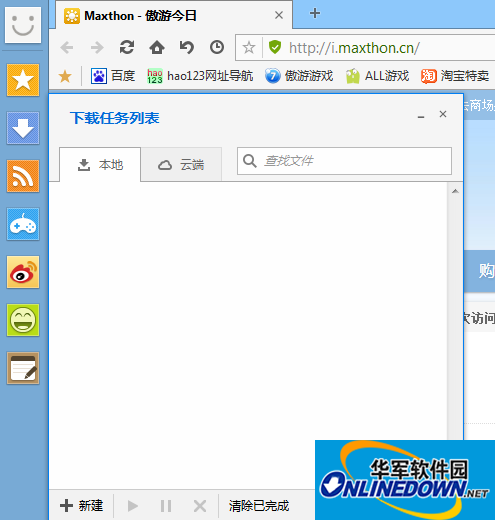Open the RSS feed reader sidebar icon
This screenshot has height=520, width=495.
pyautogui.click(x=23, y=176)
